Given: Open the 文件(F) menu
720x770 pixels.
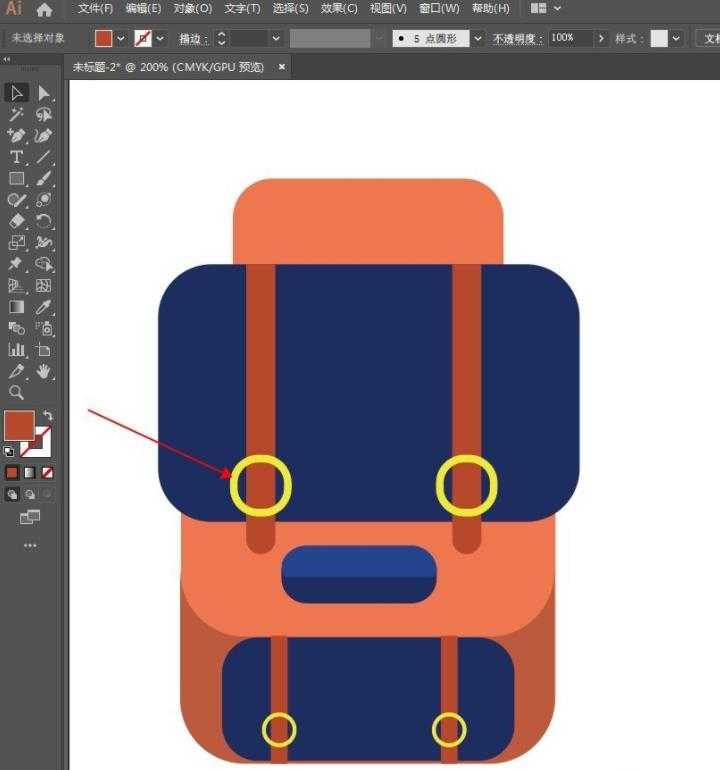Looking at the screenshot, I should [x=95, y=9].
